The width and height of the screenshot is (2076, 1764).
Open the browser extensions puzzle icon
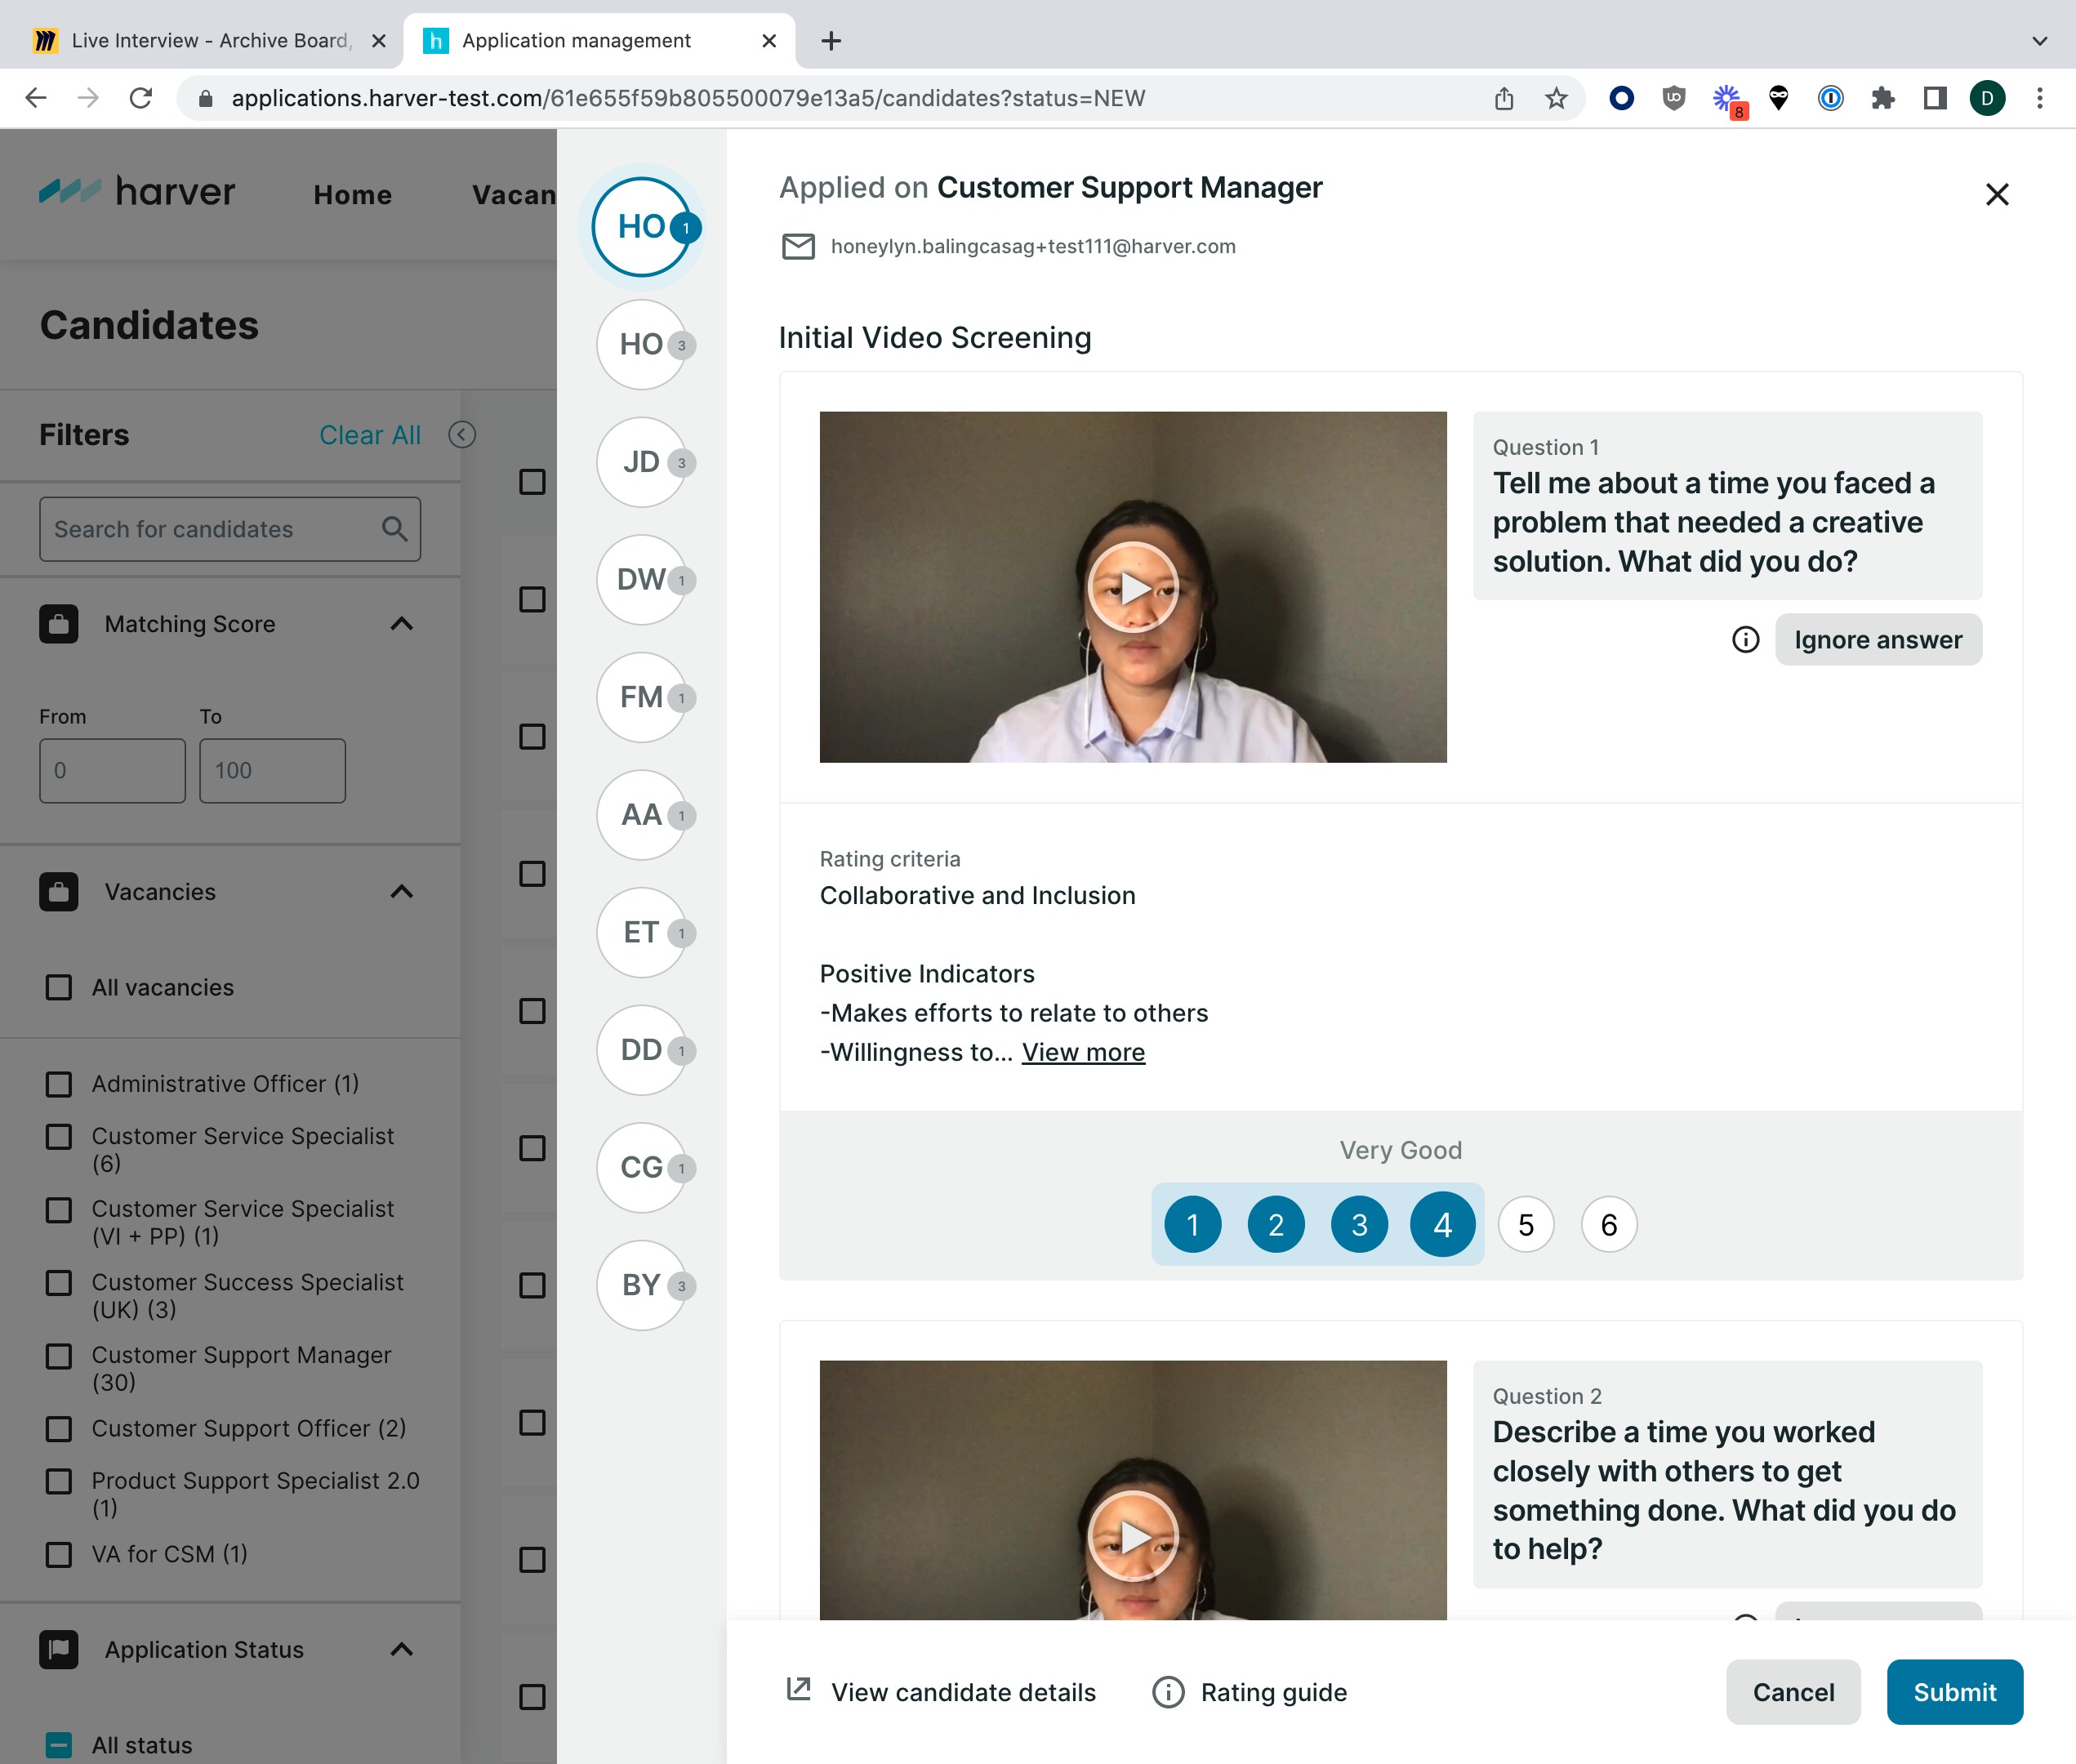point(1883,98)
